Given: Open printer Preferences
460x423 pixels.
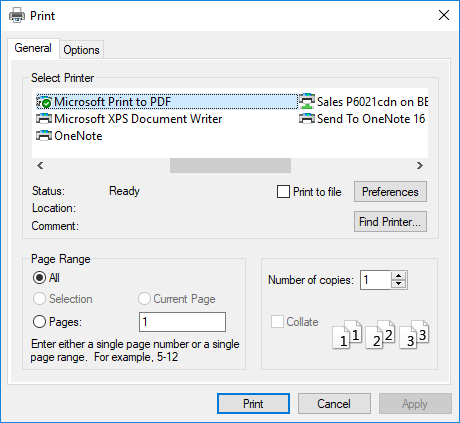Looking at the screenshot, I should tap(390, 192).
